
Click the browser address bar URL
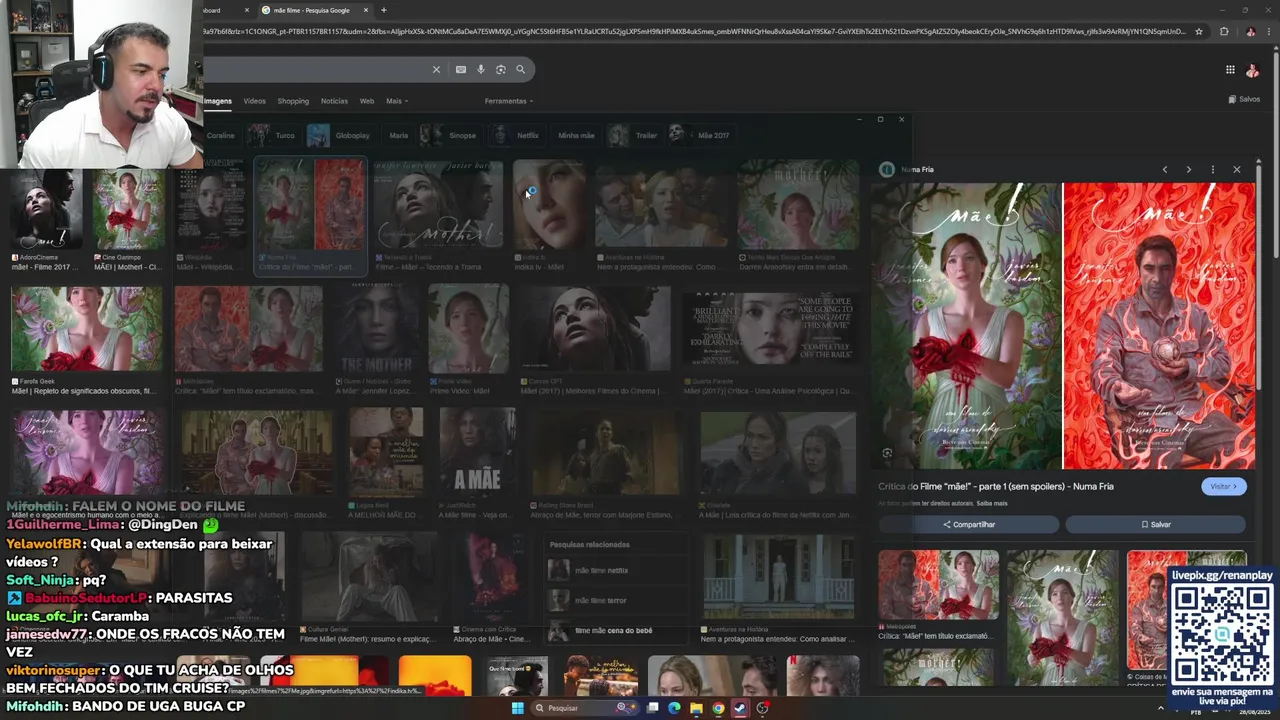[x=695, y=32]
